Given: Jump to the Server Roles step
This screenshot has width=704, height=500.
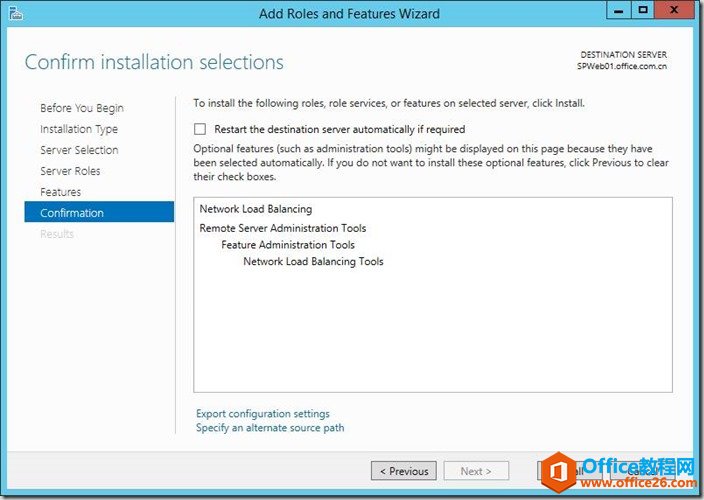Looking at the screenshot, I should pos(70,171).
